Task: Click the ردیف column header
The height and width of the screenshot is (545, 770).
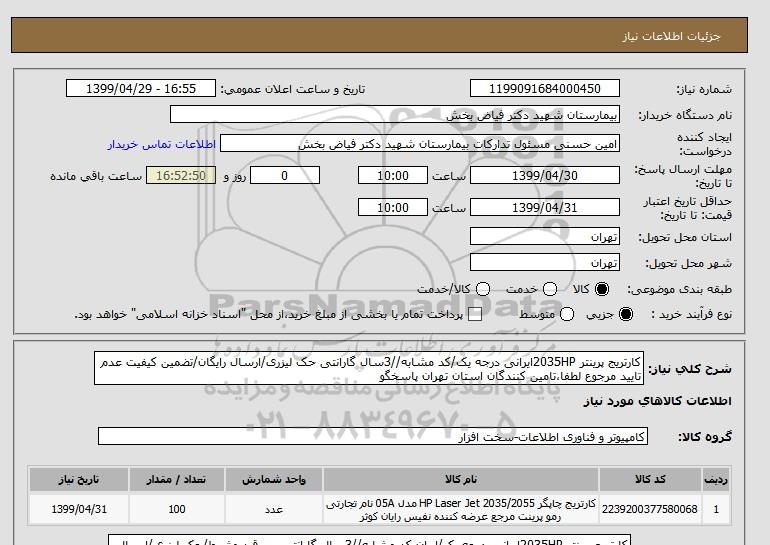Action: [x=716, y=480]
